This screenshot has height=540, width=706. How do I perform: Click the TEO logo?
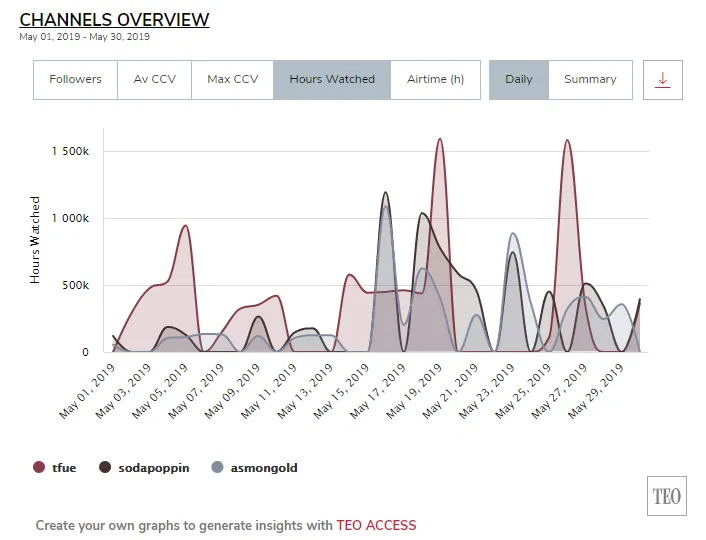coord(667,496)
